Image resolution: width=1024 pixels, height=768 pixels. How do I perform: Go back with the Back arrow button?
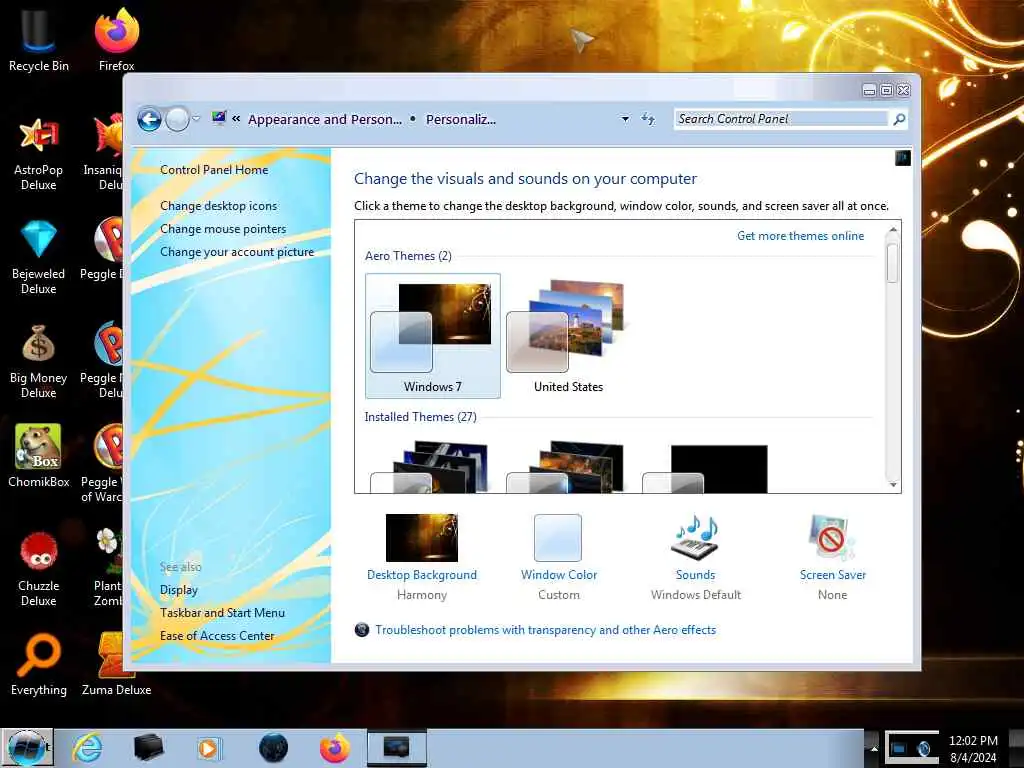point(150,120)
